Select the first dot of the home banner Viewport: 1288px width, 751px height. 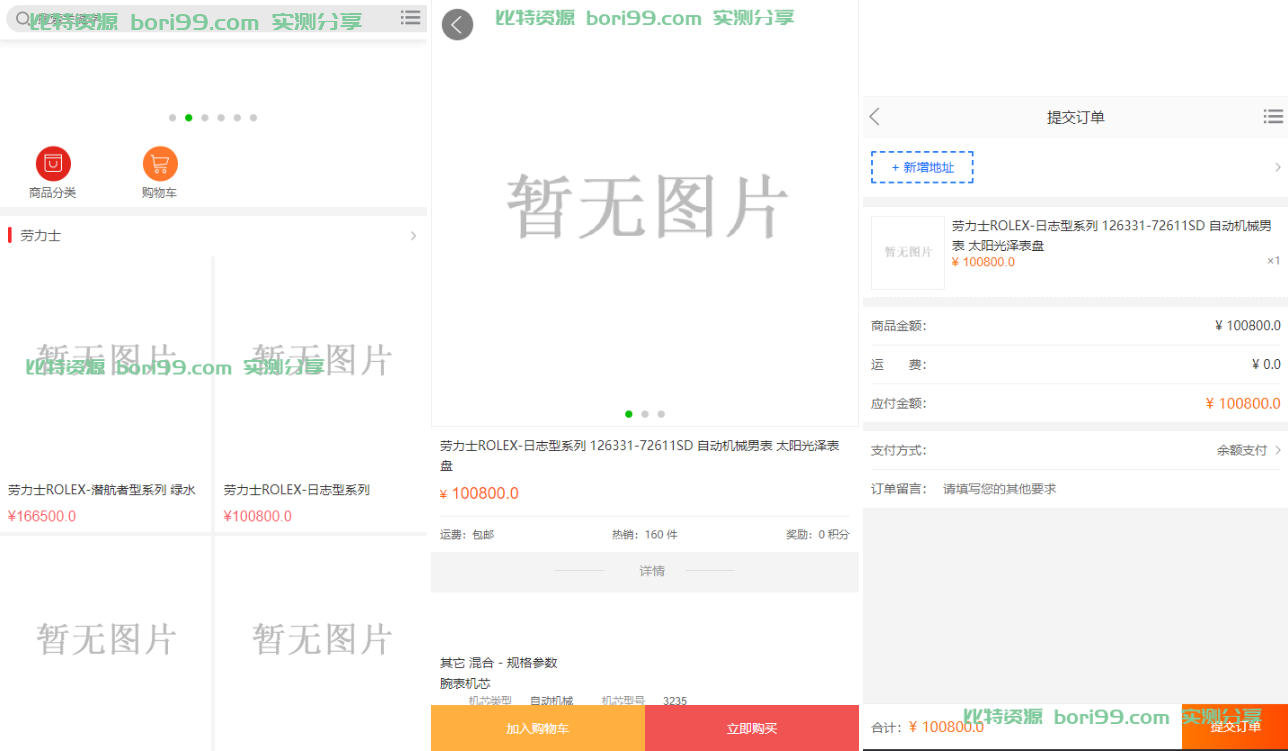173,118
